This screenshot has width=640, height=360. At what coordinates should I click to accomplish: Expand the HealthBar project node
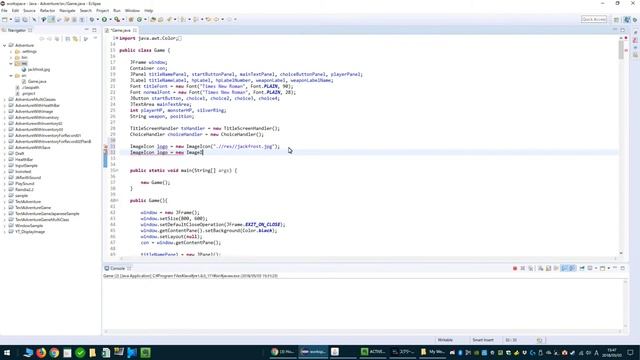[5, 160]
